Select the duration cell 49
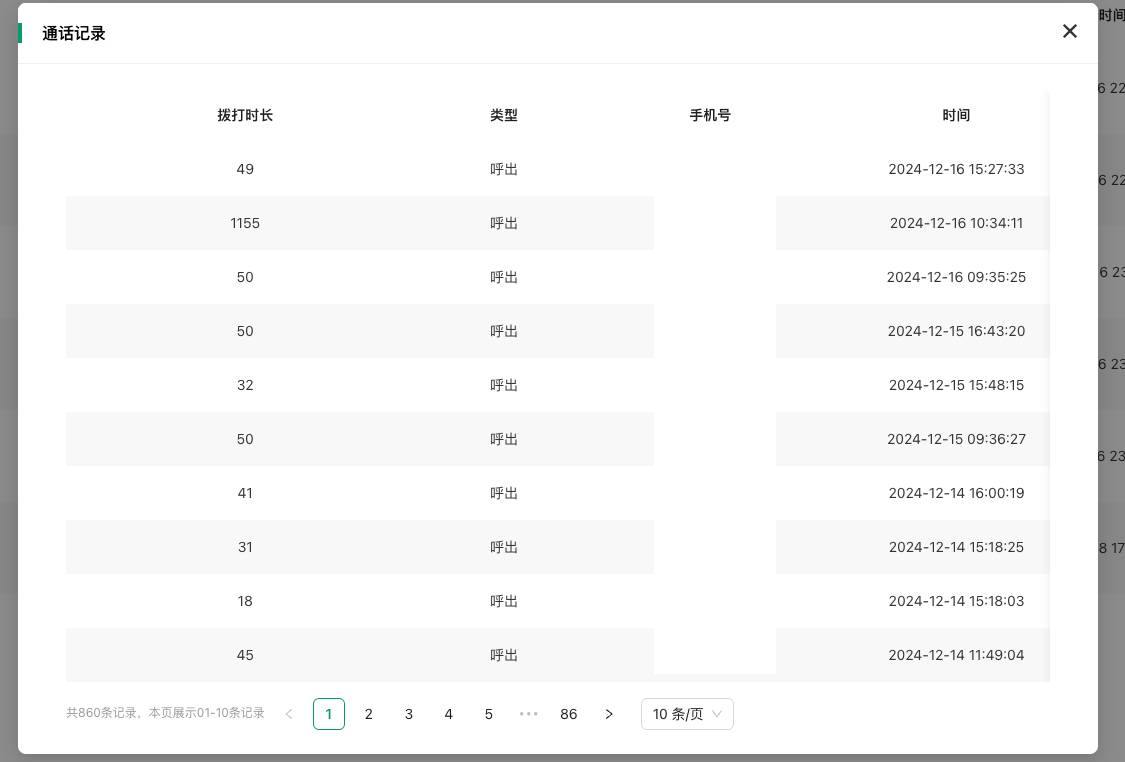 245,169
